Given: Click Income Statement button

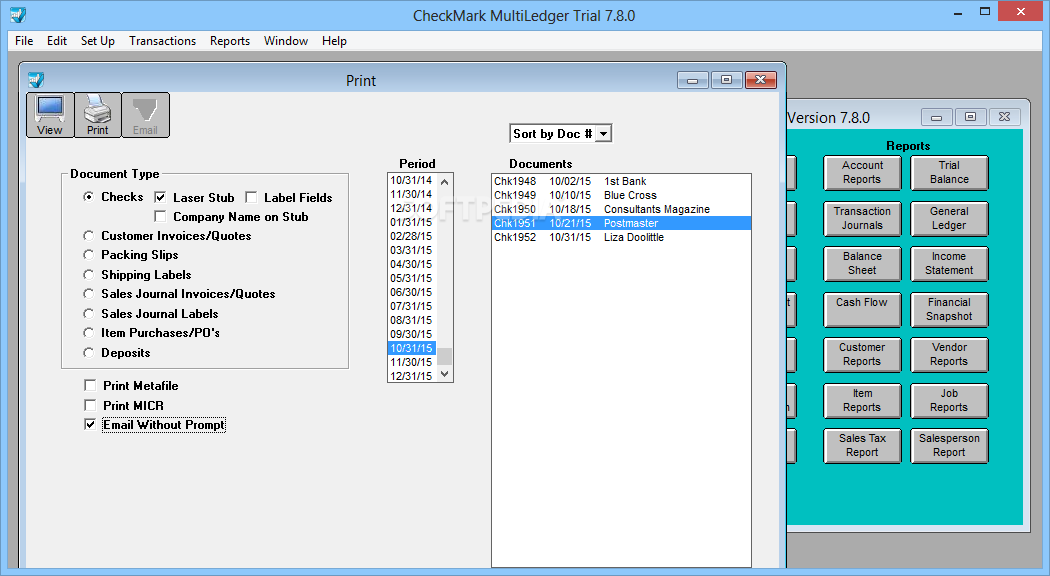Looking at the screenshot, I should coord(950,264).
